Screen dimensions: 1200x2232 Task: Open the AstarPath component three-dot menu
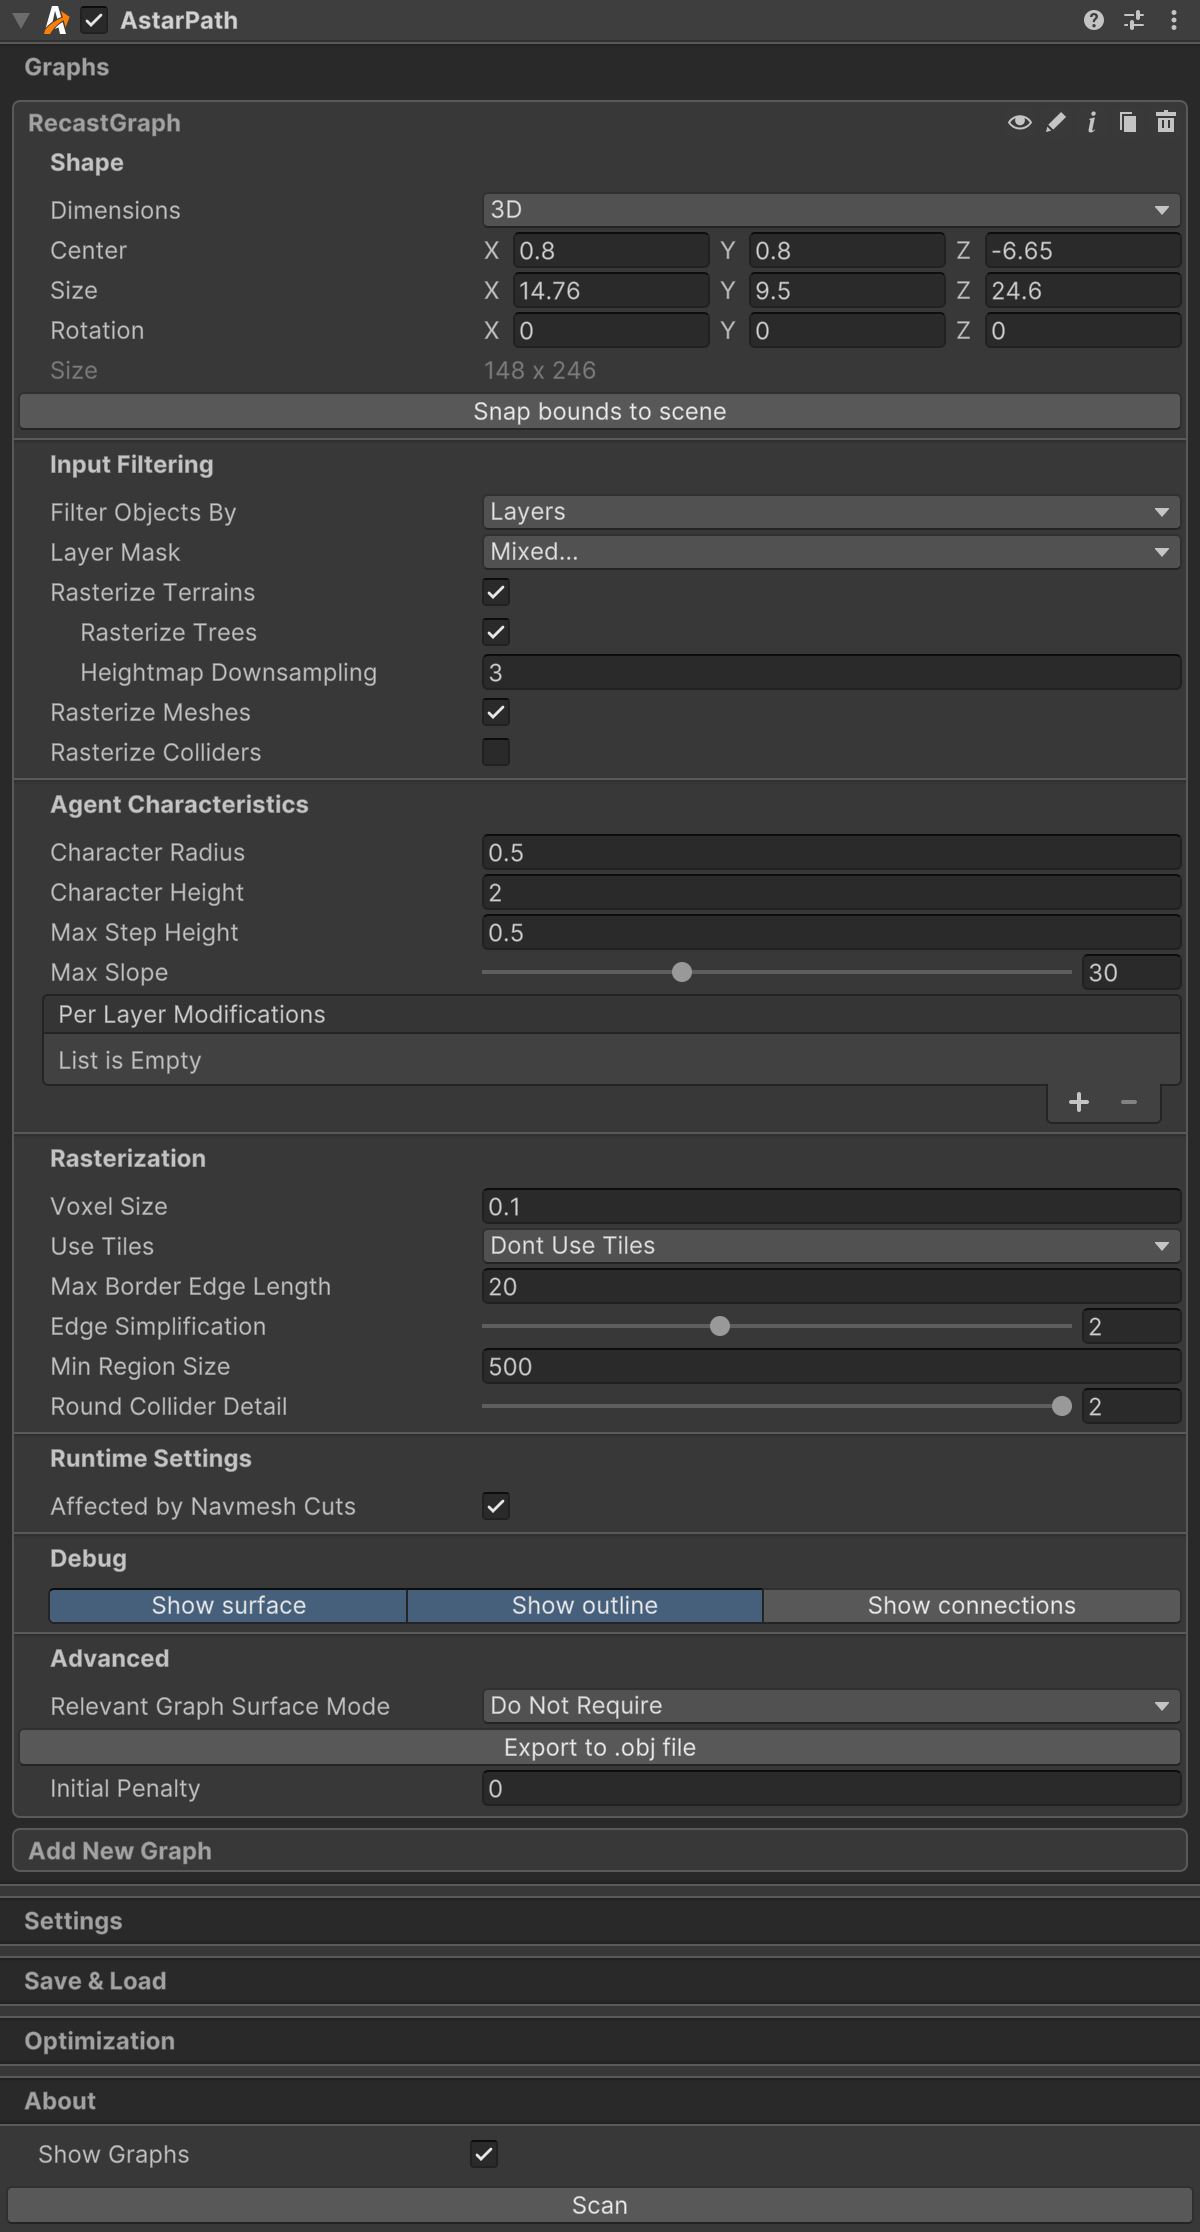pyautogui.click(x=1173, y=20)
